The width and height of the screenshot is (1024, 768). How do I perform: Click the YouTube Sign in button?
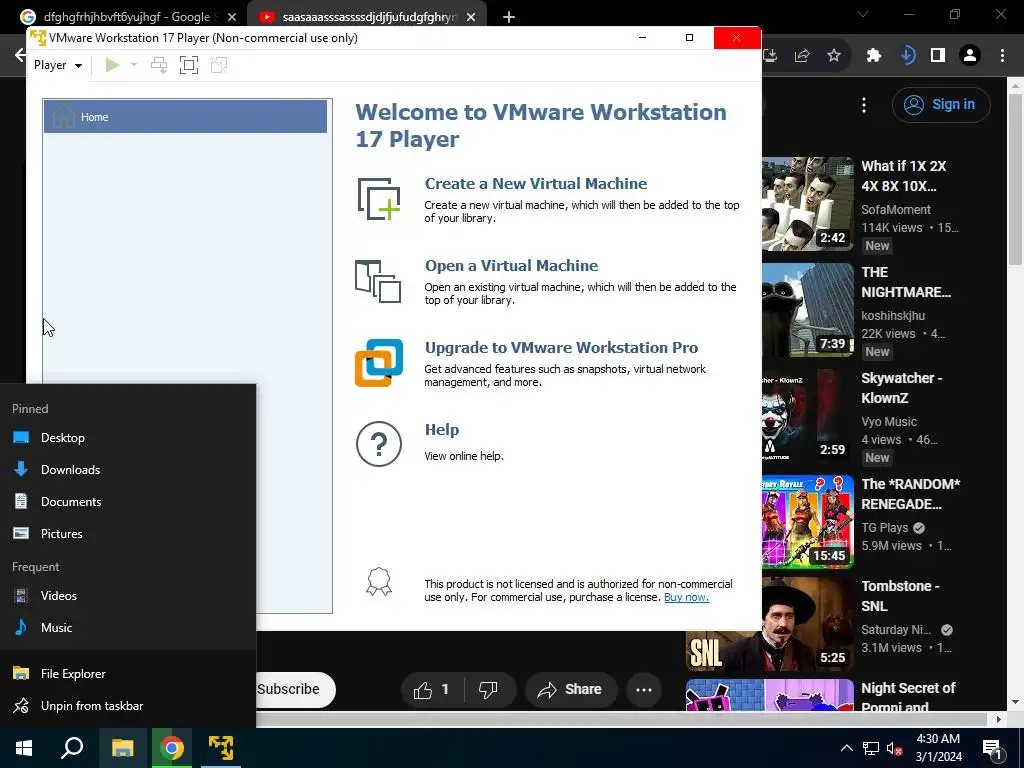[x=941, y=104]
